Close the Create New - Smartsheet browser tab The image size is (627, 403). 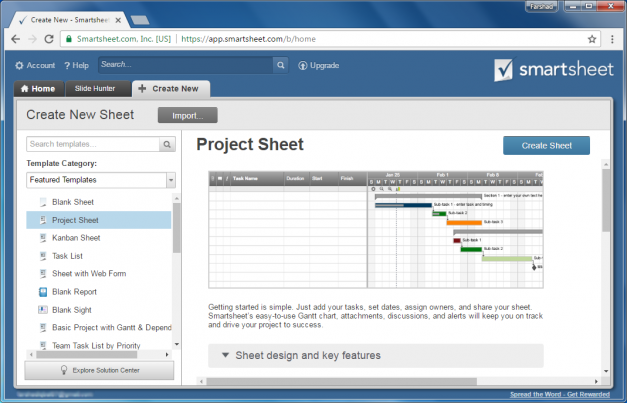click(118, 20)
